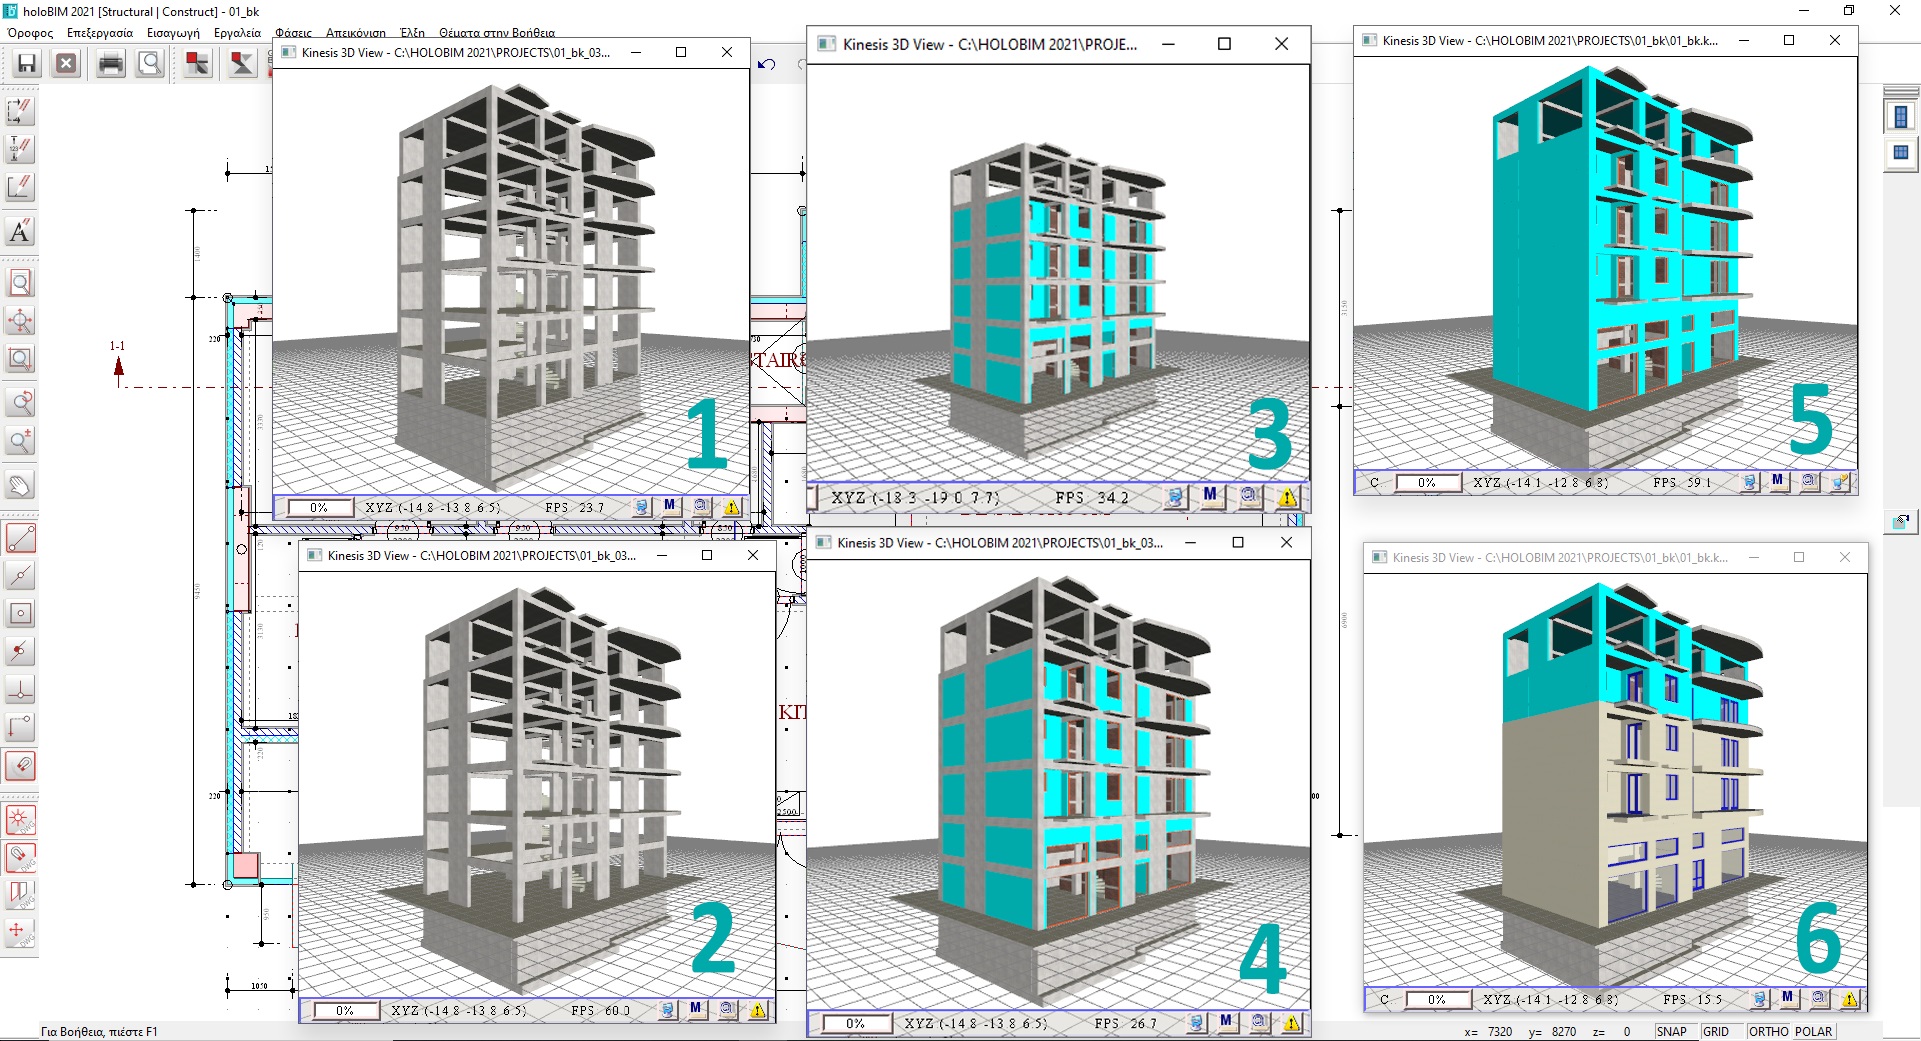Toggle GRID mode in status bar
The height and width of the screenshot is (1041, 1921).
coord(1716,1031)
